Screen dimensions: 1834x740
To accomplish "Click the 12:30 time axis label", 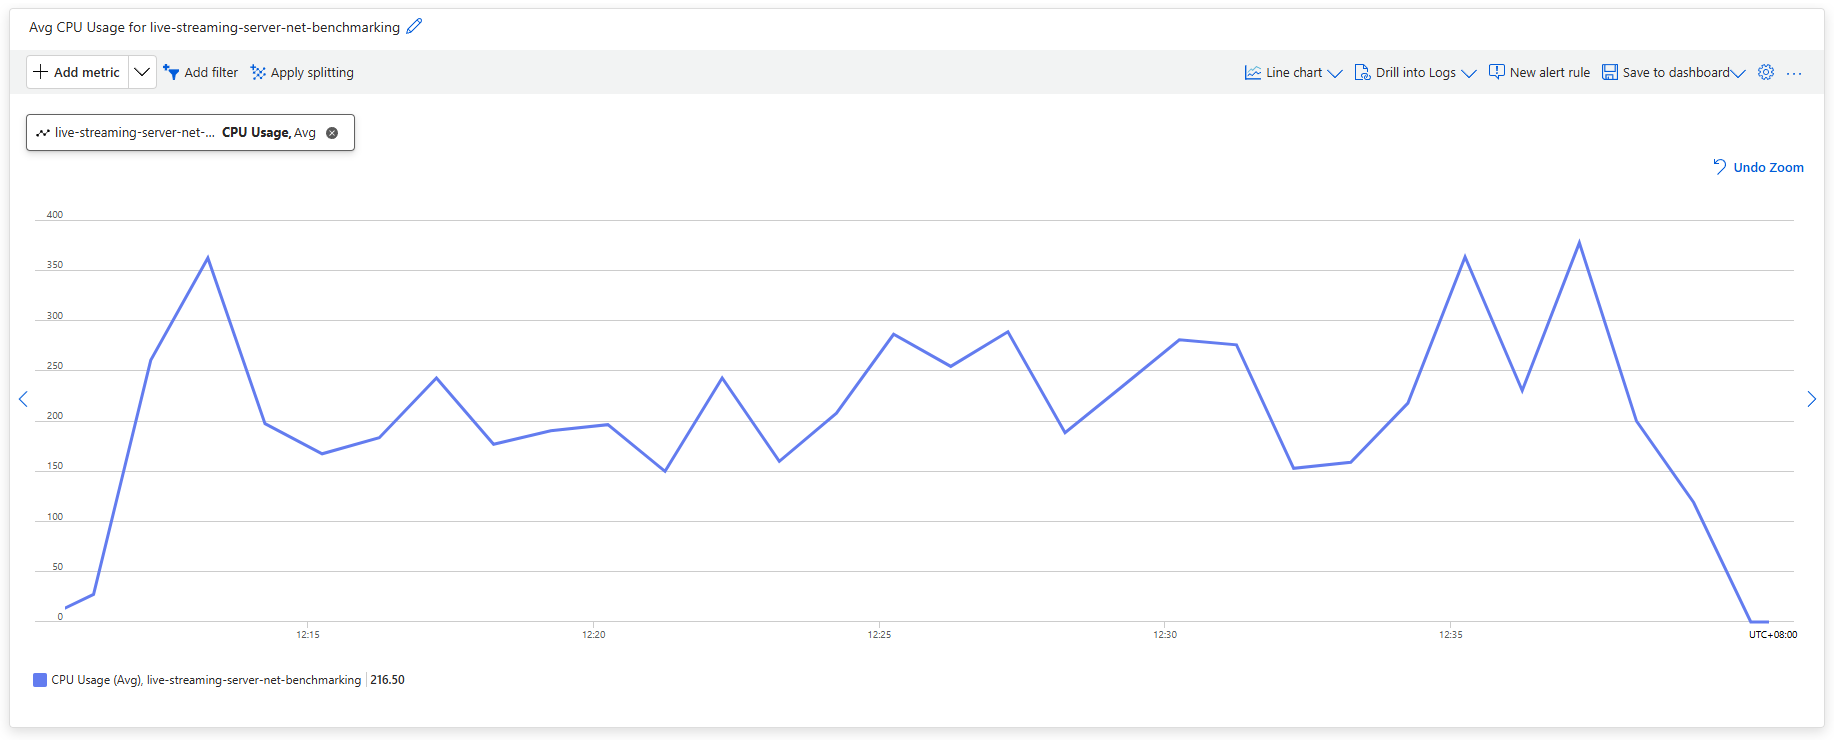I will [x=1165, y=635].
